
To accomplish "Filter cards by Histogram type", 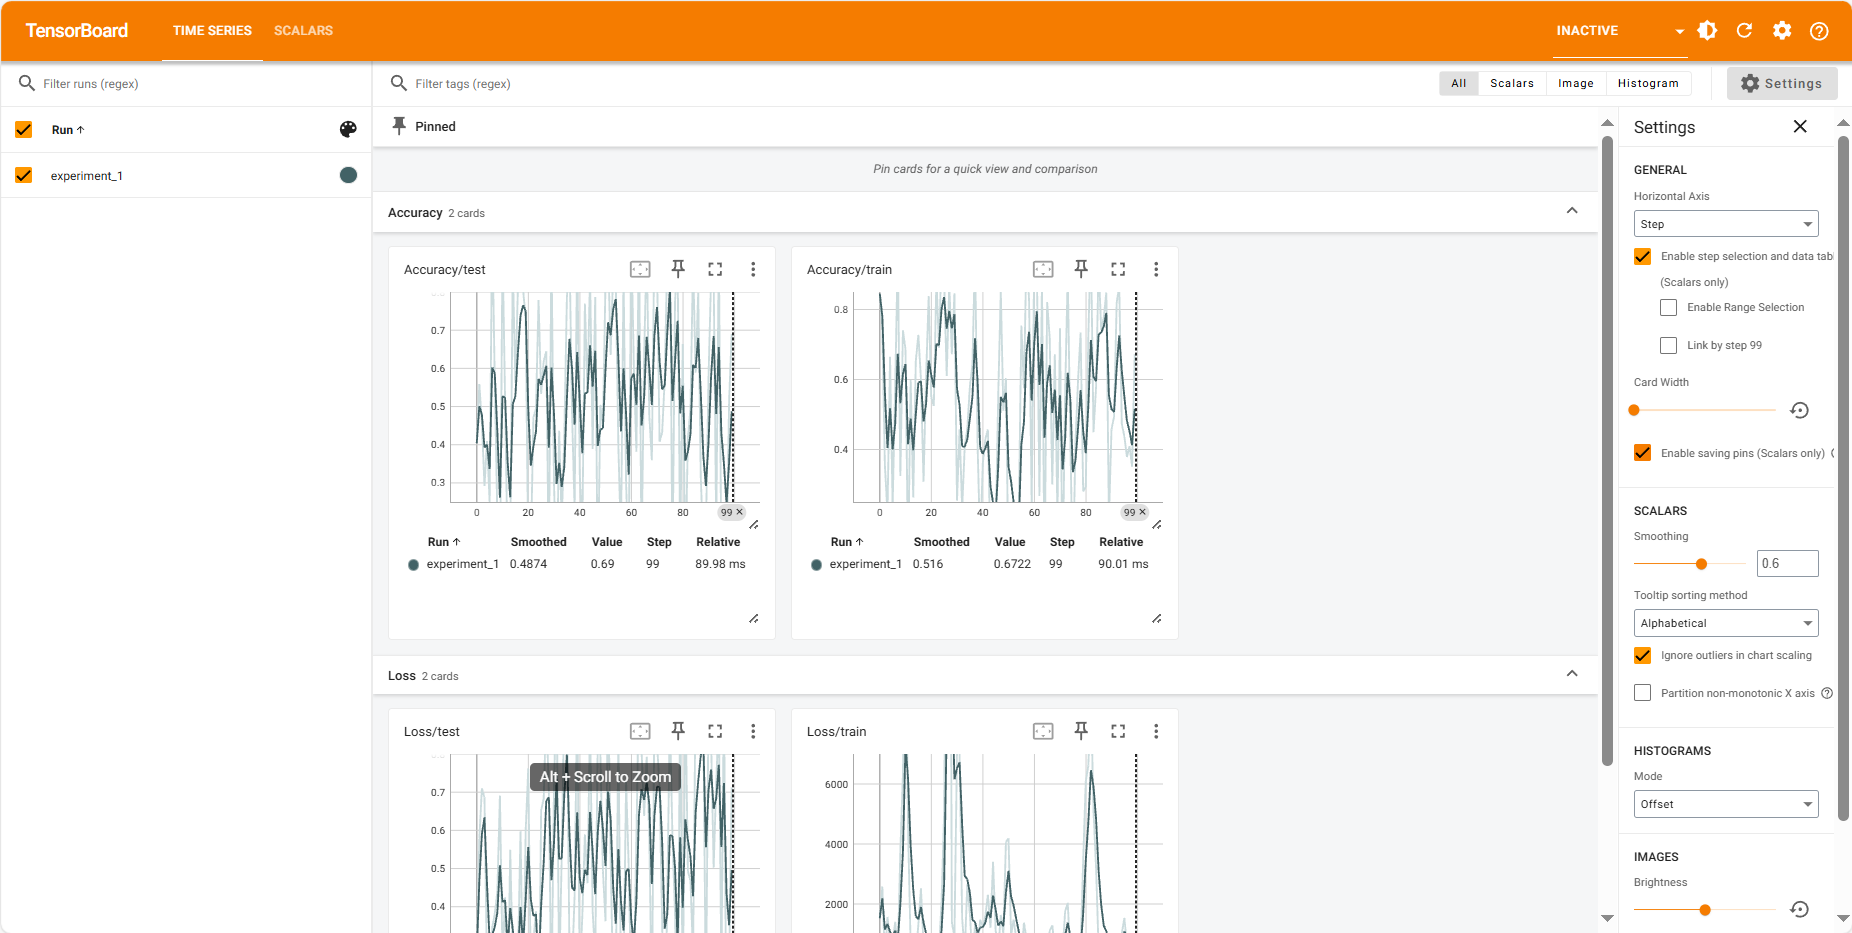I will tap(1647, 83).
